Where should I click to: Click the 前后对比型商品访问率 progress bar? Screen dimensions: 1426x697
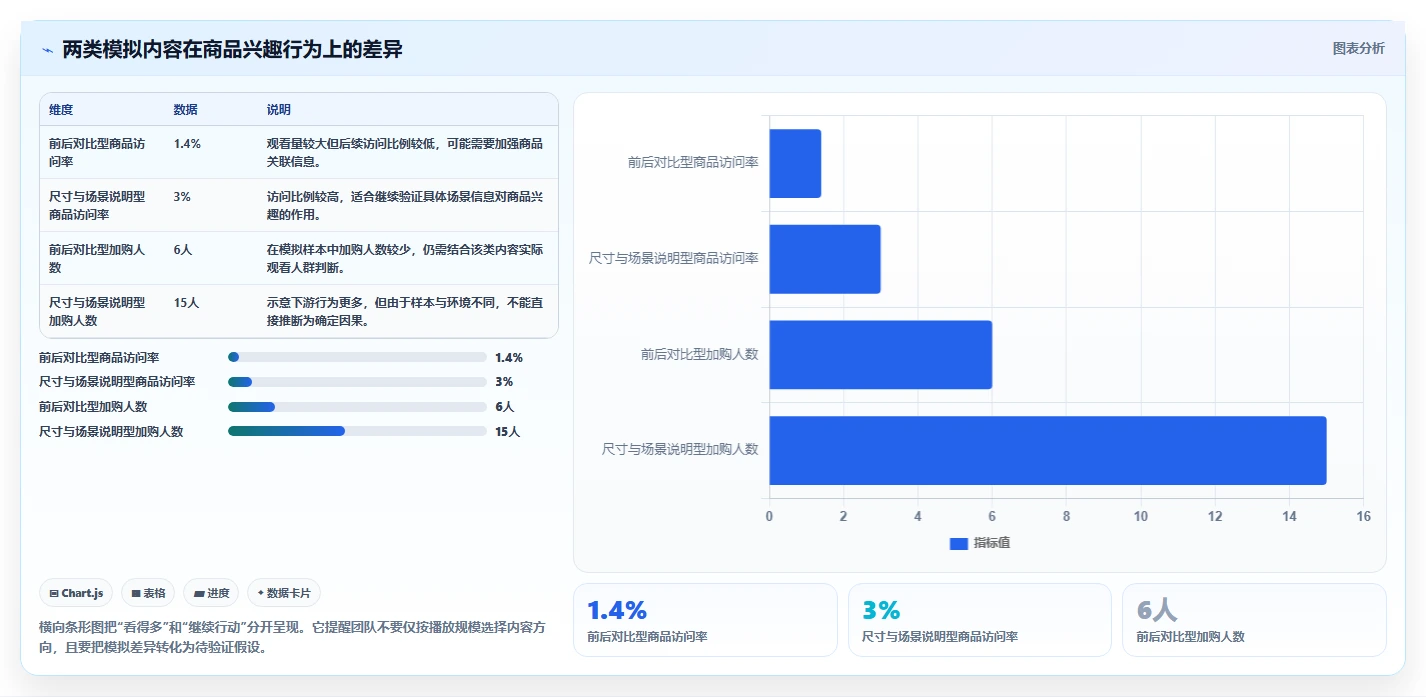(357, 357)
